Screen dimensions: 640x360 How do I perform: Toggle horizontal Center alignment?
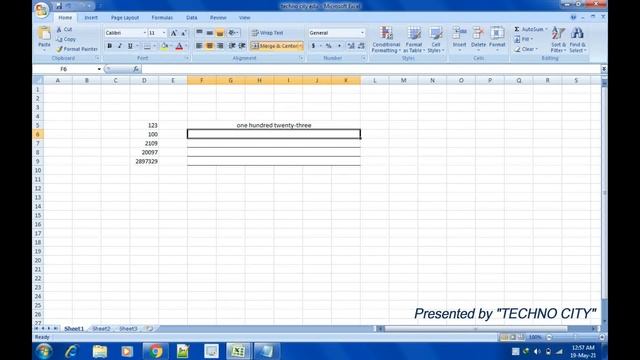[209, 46]
